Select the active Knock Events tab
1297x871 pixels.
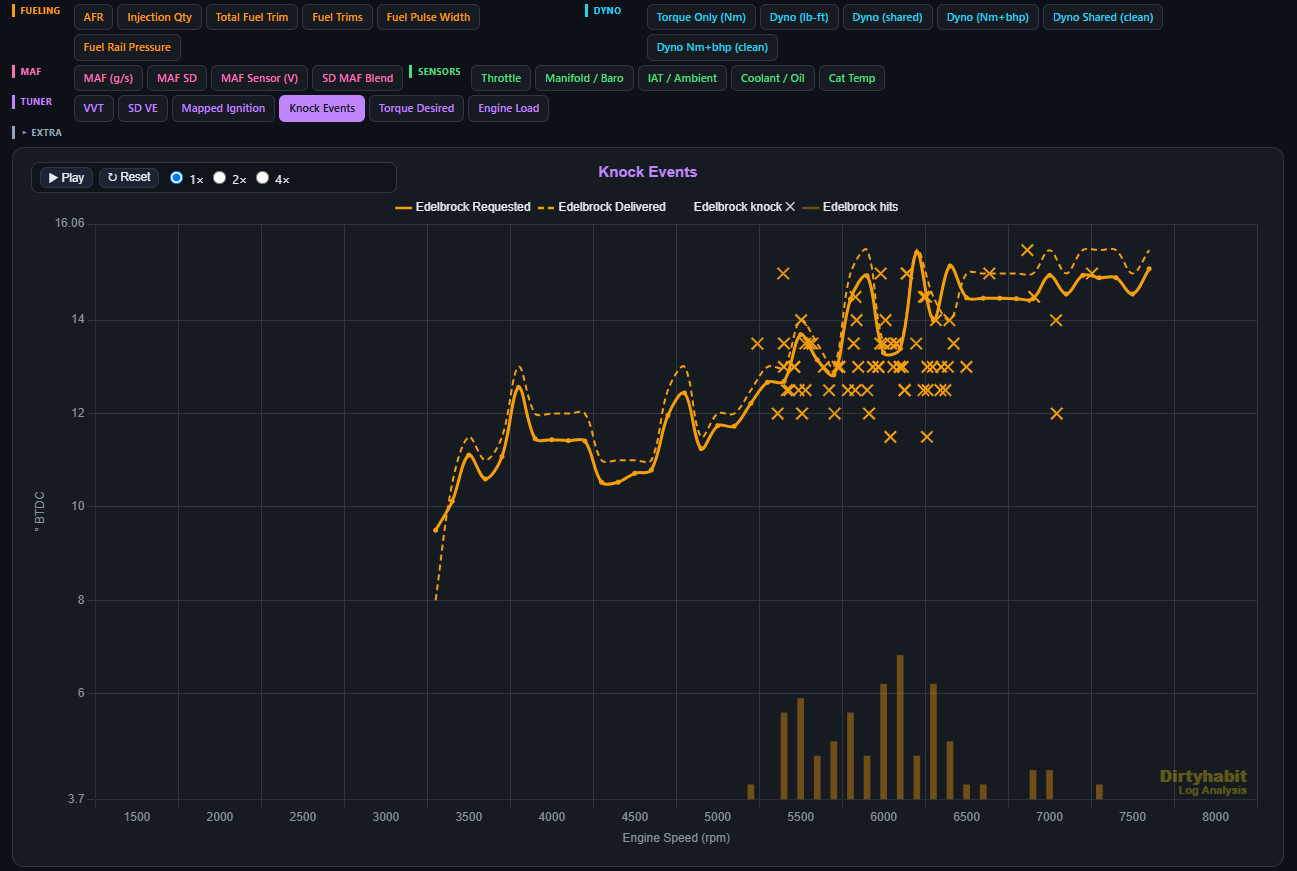click(x=322, y=108)
